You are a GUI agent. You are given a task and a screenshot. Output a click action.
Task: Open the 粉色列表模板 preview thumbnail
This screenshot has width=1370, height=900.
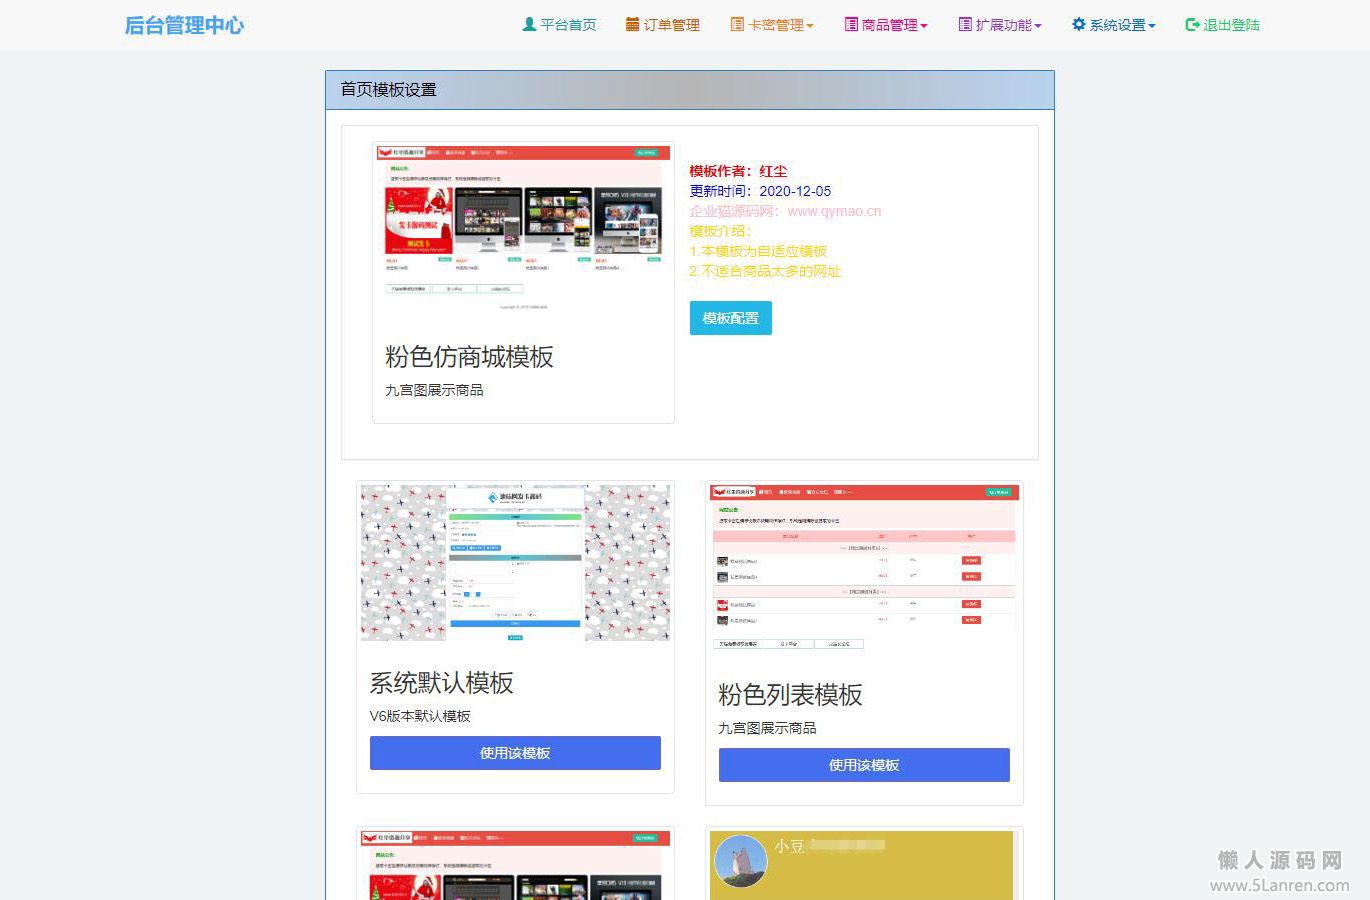(864, 569)
